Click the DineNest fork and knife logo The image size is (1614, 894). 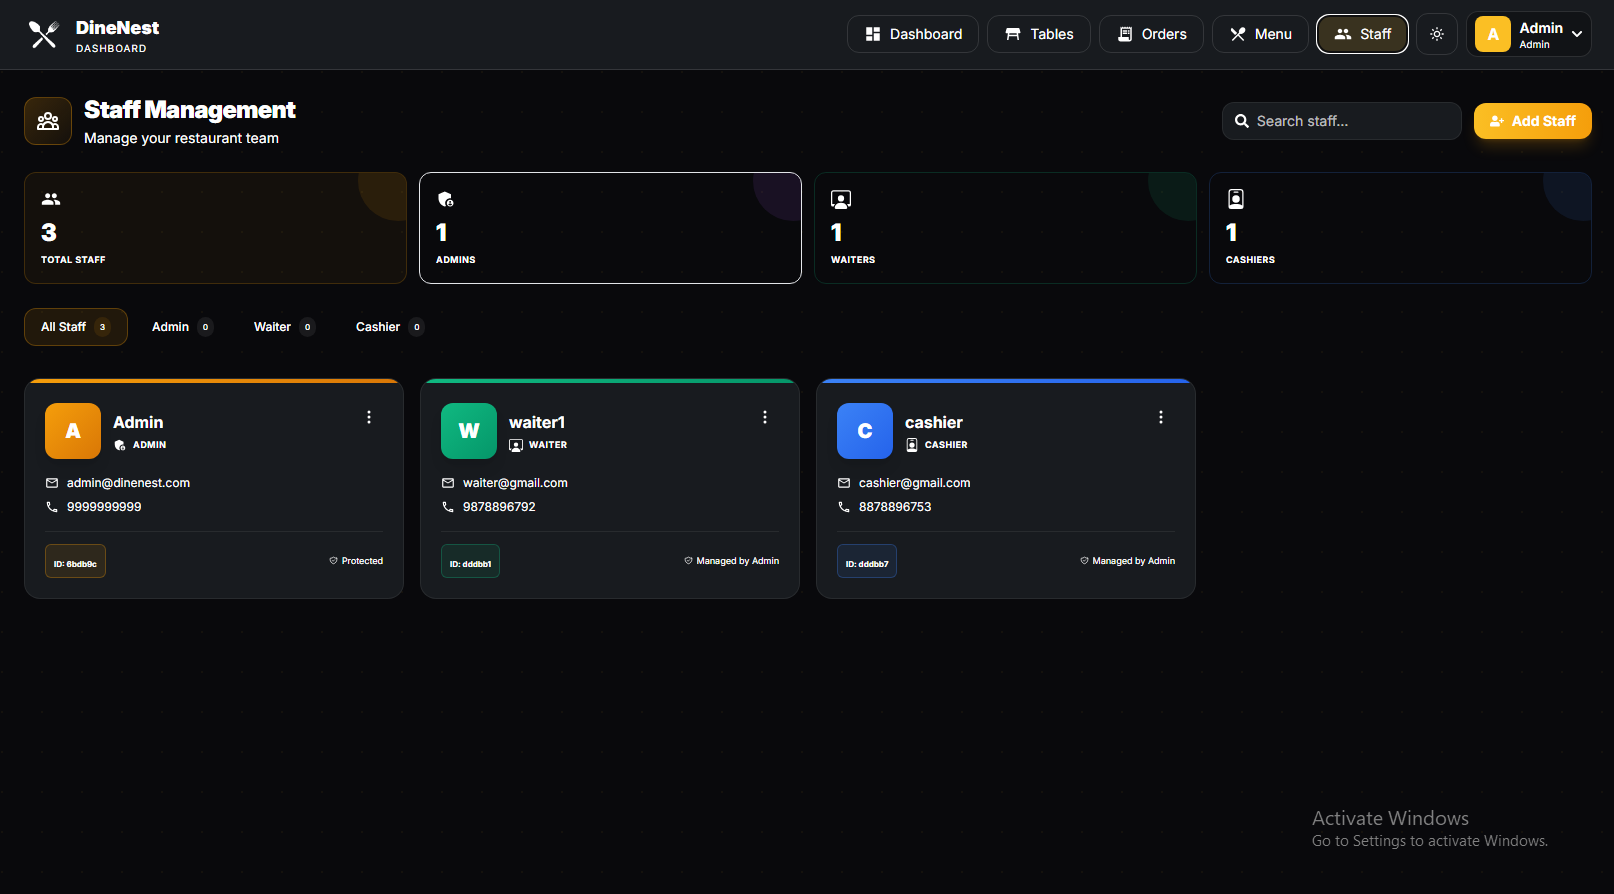(x=43, y=35)
